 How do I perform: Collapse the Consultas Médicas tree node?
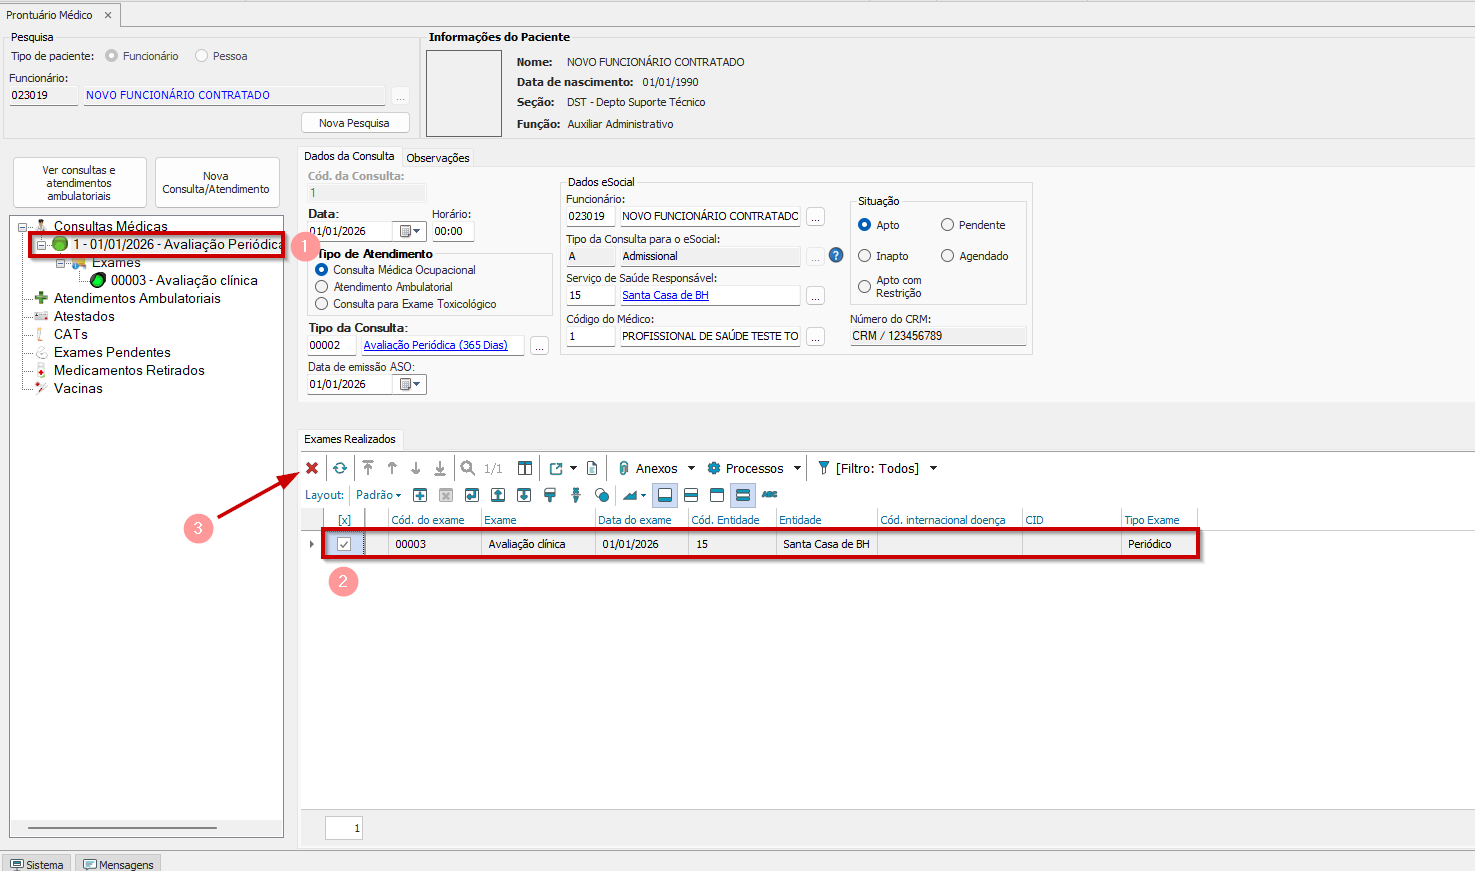(22, 227)
